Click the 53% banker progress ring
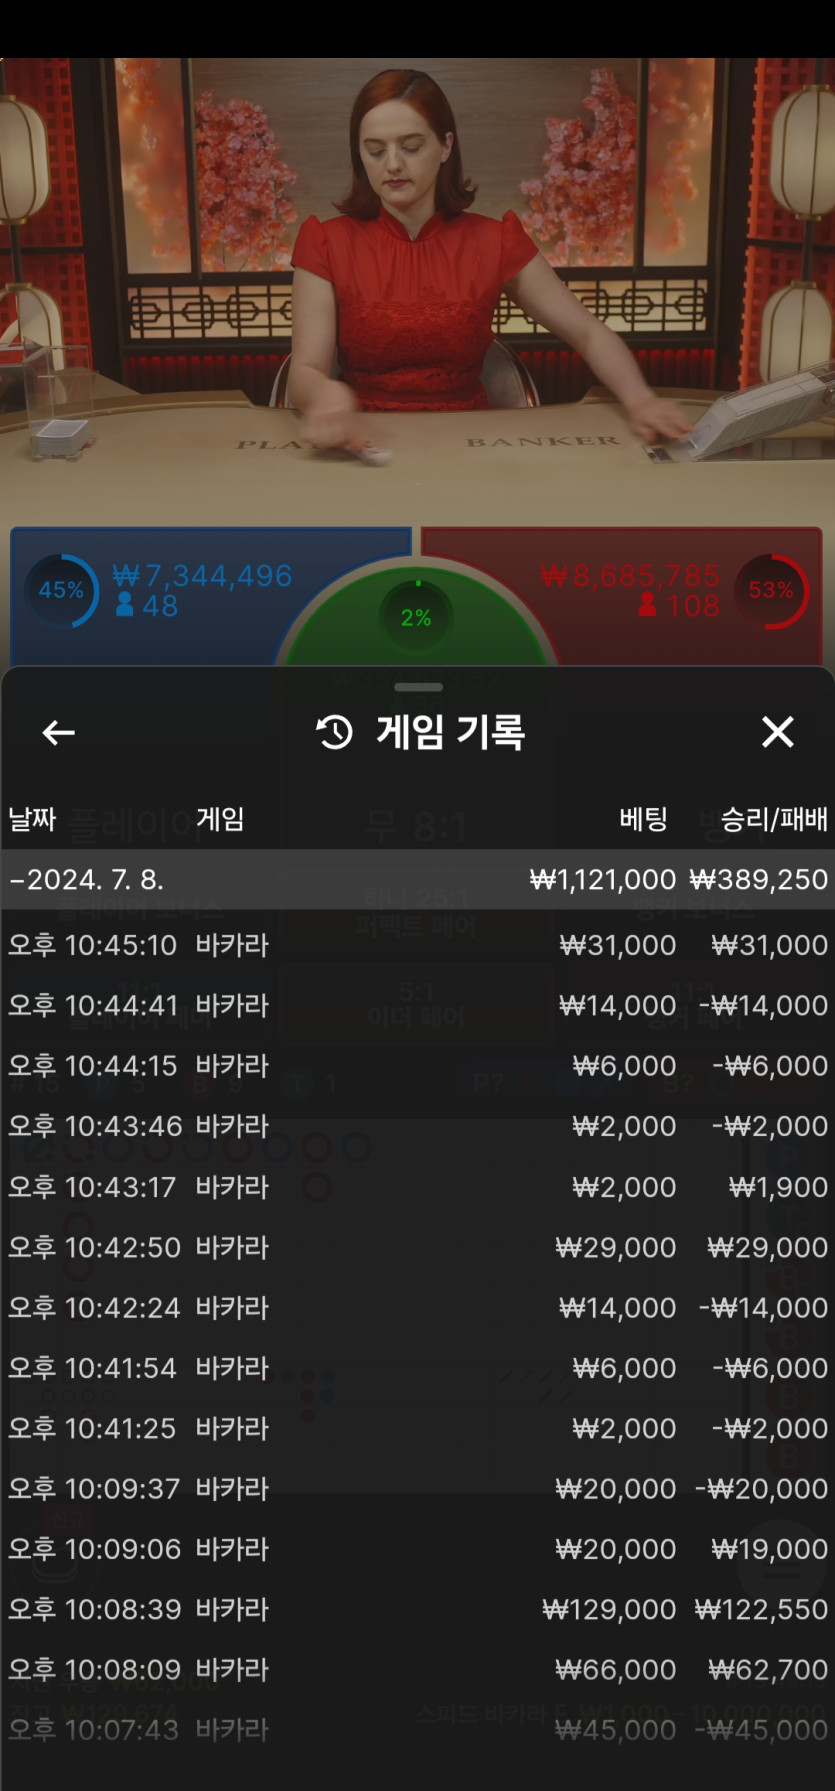Image resolution: width=835 pixels, height=1791 pixels. [771, 590]
